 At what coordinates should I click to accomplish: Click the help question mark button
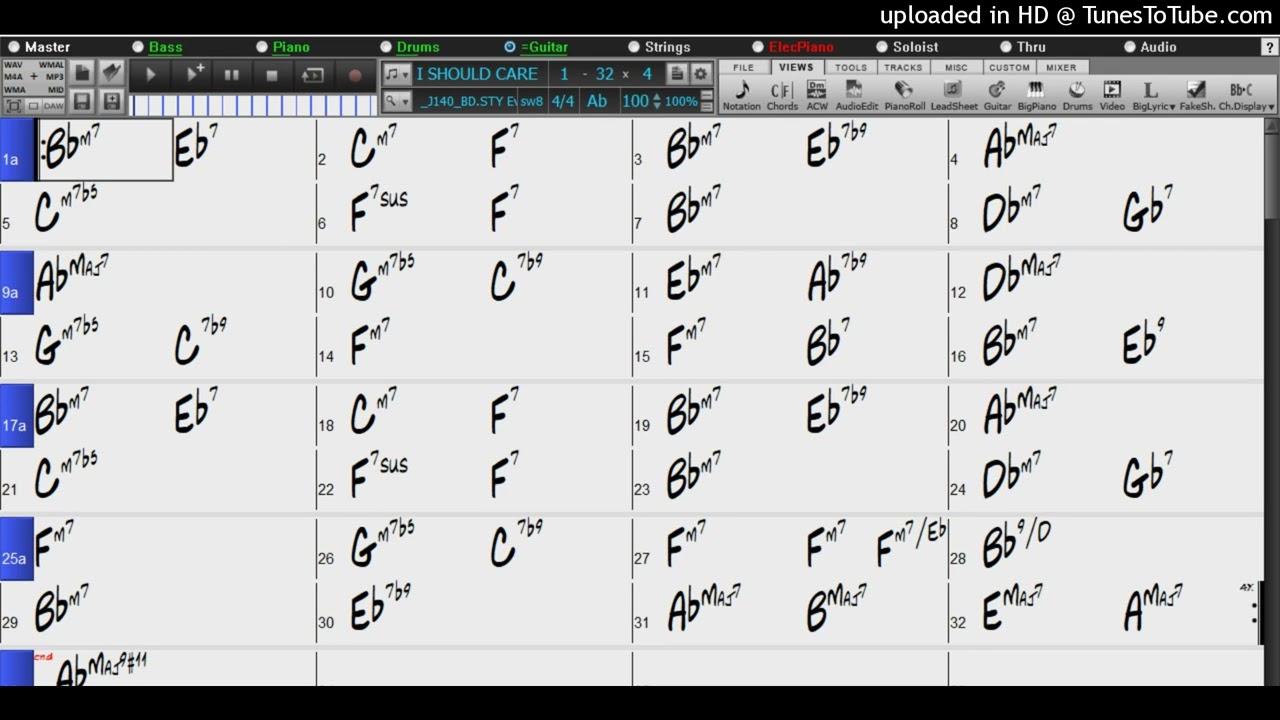tap(1270, 47)
